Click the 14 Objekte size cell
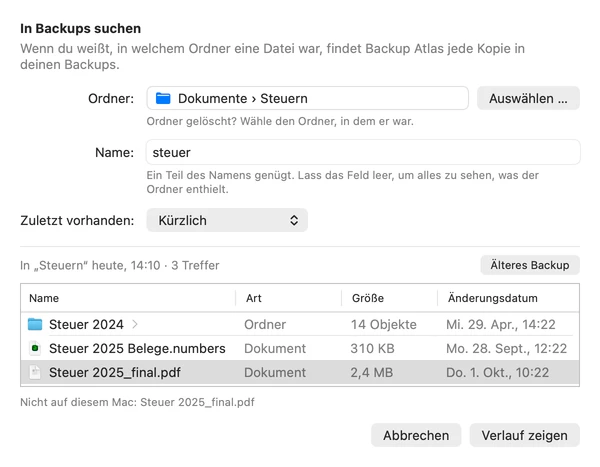The image size is (600, 467). pos(384,325)
